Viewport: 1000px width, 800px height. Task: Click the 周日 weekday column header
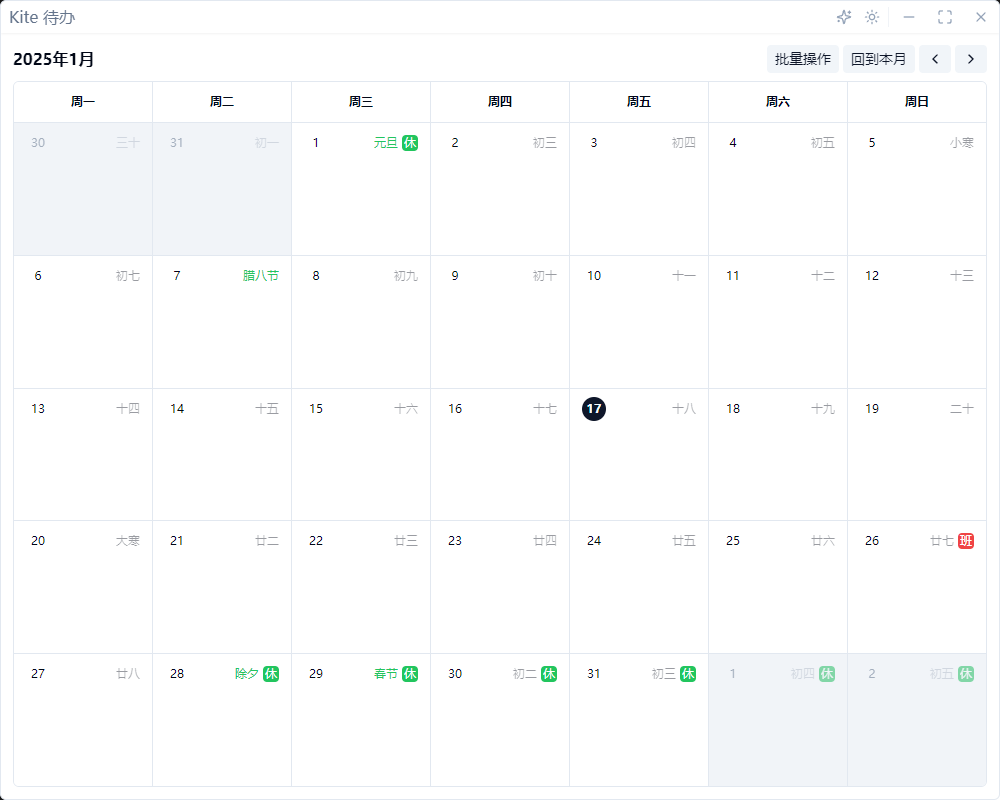917,102
